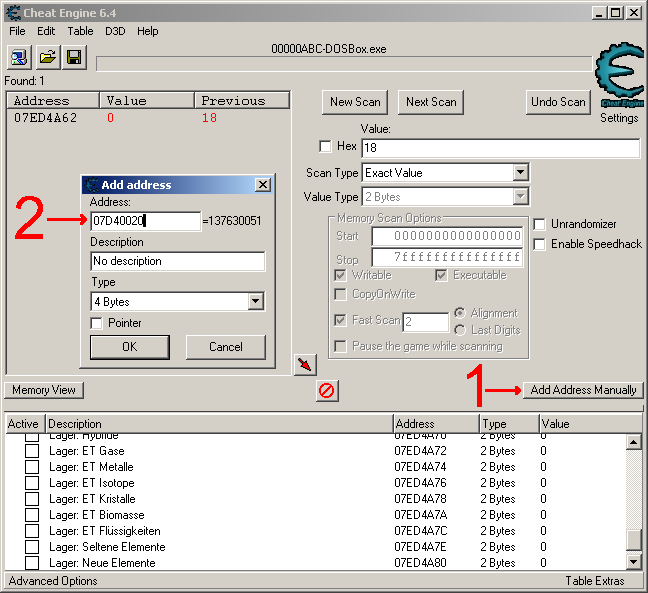Open the Table menu
Screen dimensions: 648x593
[x=80, y=31]
